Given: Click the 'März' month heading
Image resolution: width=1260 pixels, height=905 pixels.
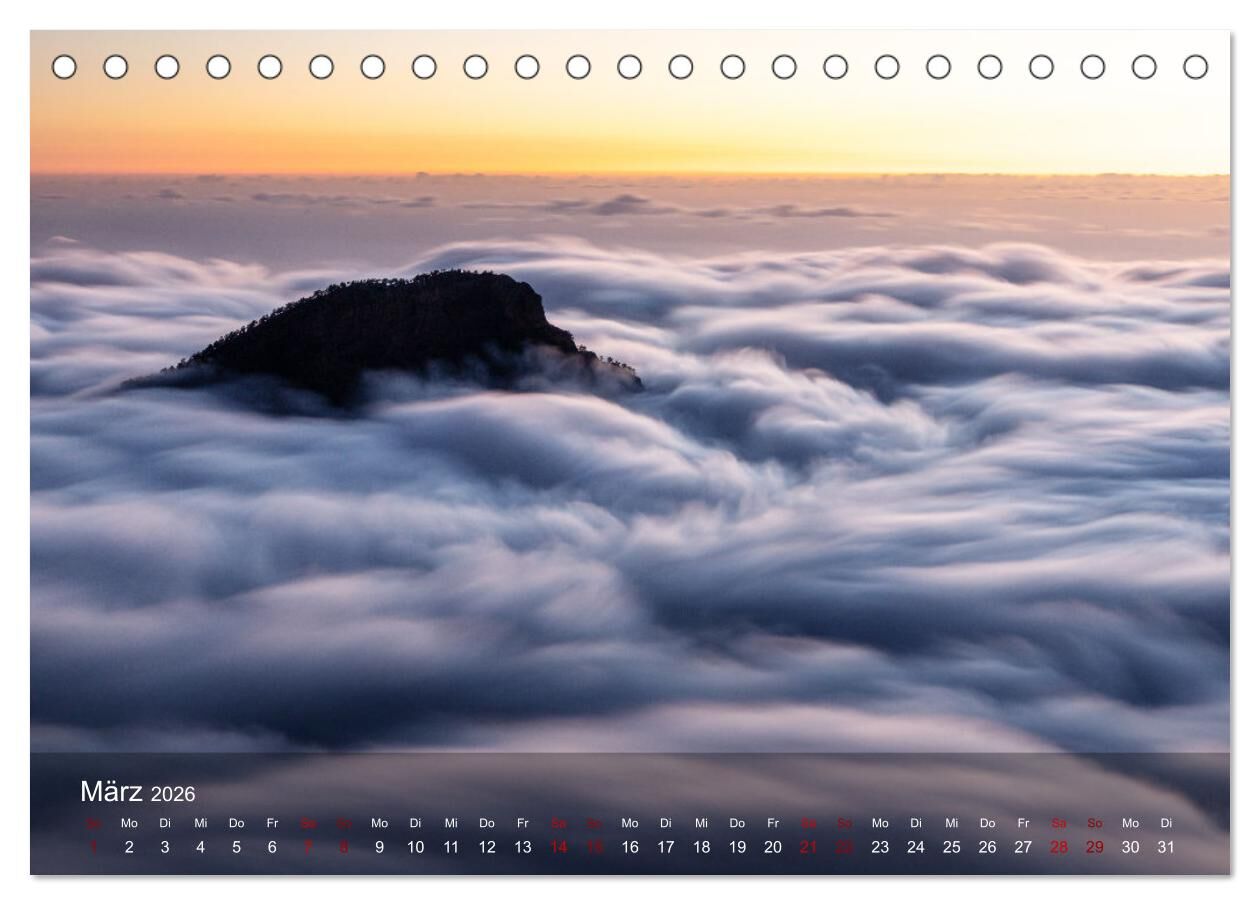Looking at the screenshot, I should (x=111, y=791).
